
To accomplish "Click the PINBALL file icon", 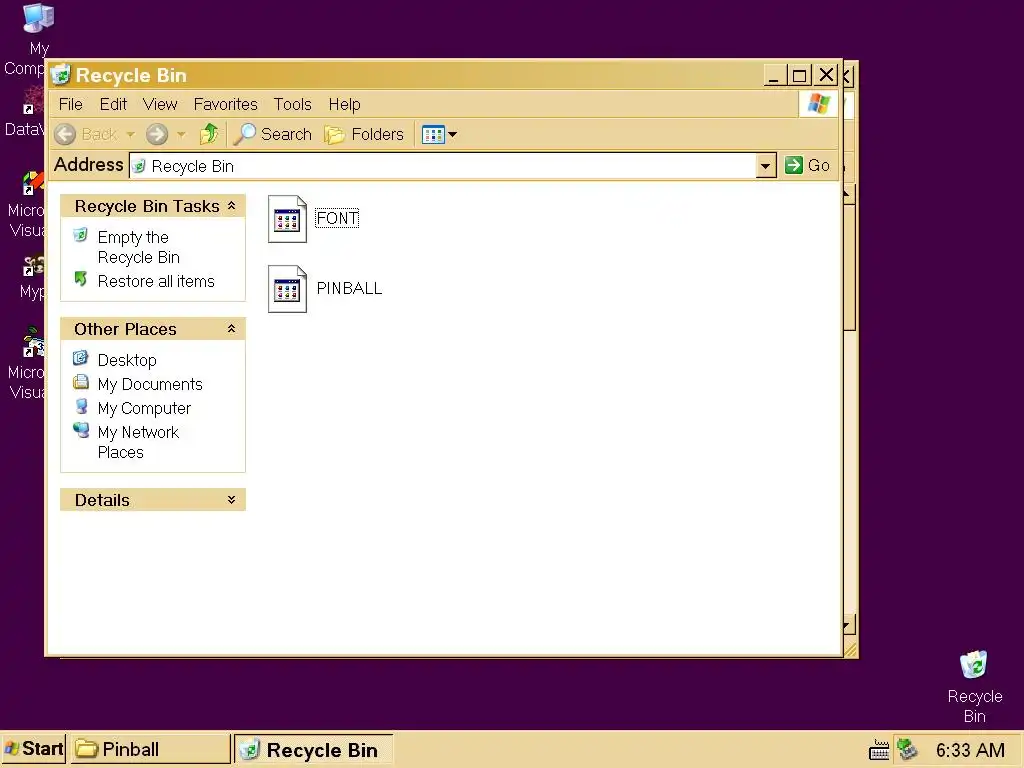I will click(x=287, y=289).
